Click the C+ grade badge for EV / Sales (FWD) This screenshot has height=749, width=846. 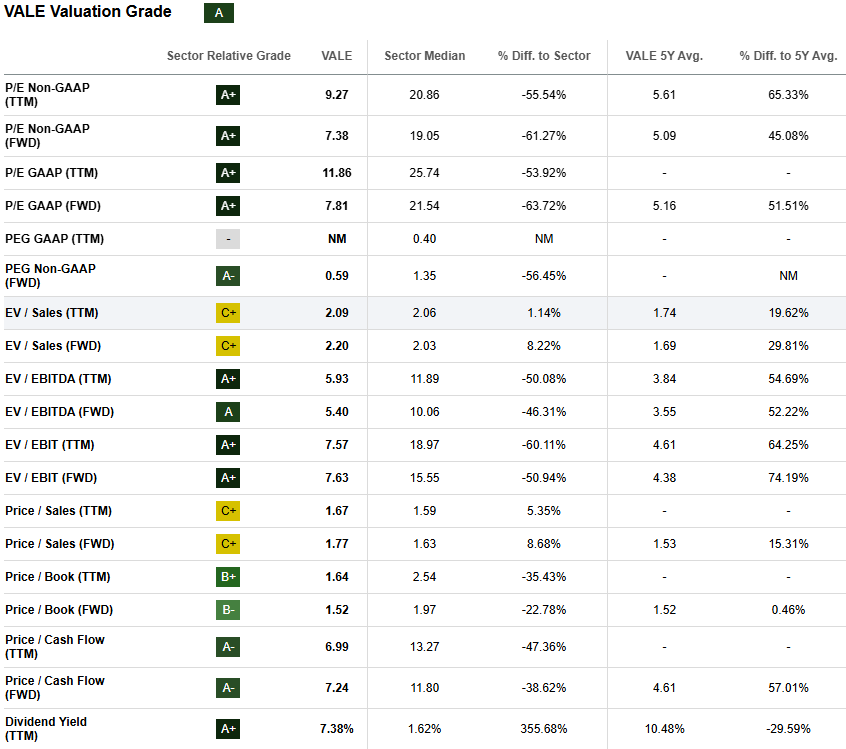(x=228, y=346)
